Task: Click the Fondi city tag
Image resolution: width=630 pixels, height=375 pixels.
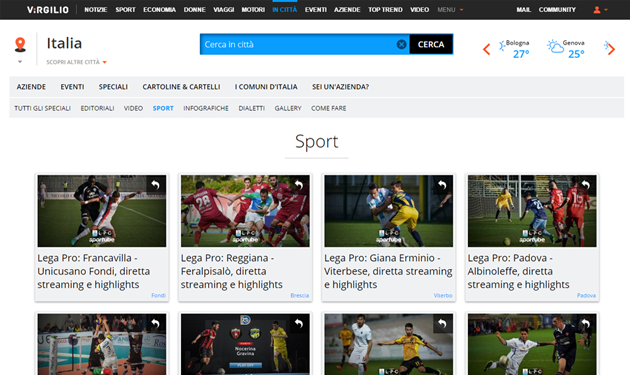Action: click(158, 295)
